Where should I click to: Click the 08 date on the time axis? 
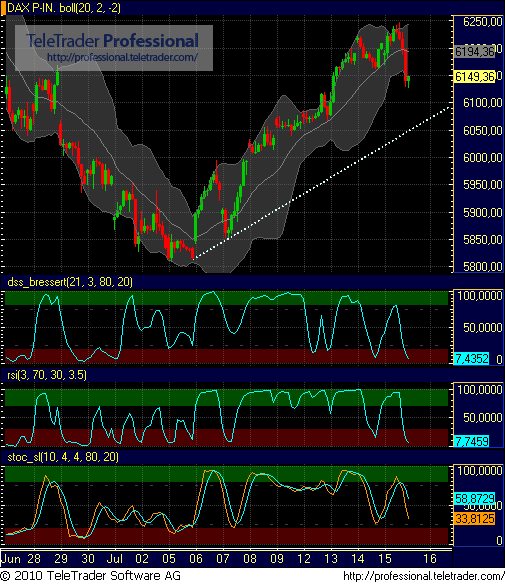pyautogui.click(x=250, y=559)
